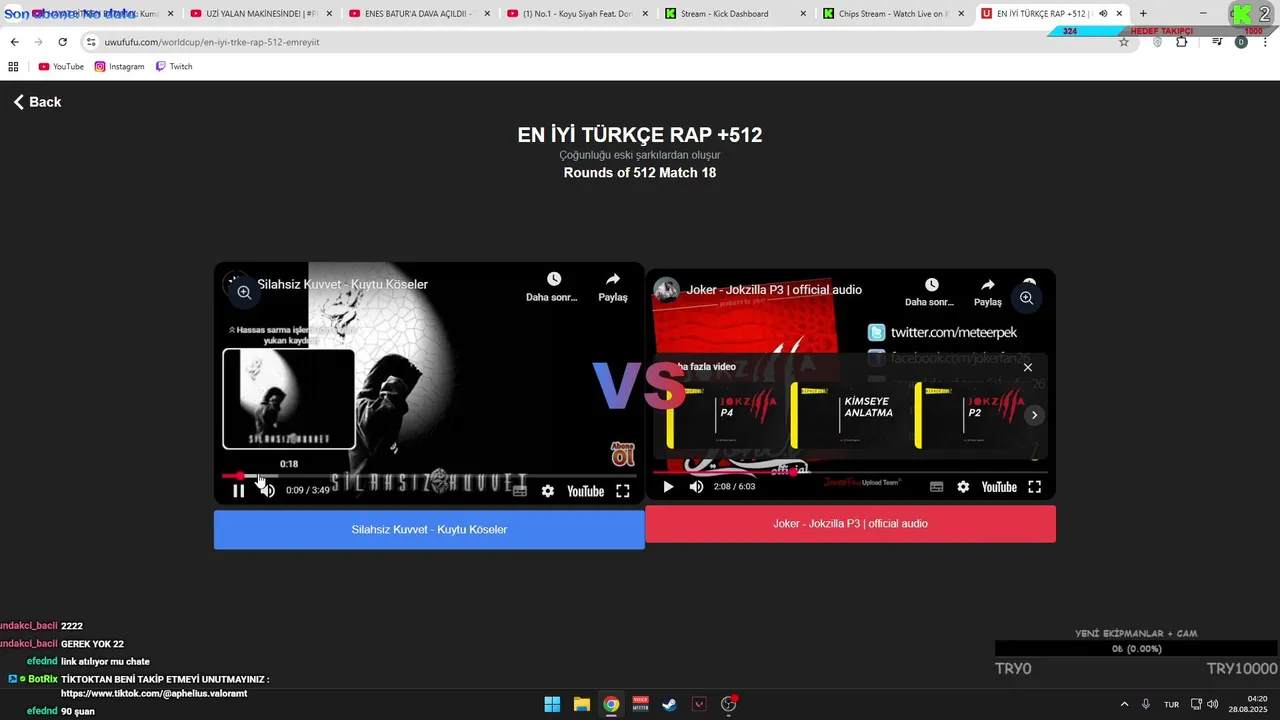The image size is (1280, 720).
Task: Click the Silahsiz Kuvvet - Kuytu Köseler video title
Action: click(343, 284)
